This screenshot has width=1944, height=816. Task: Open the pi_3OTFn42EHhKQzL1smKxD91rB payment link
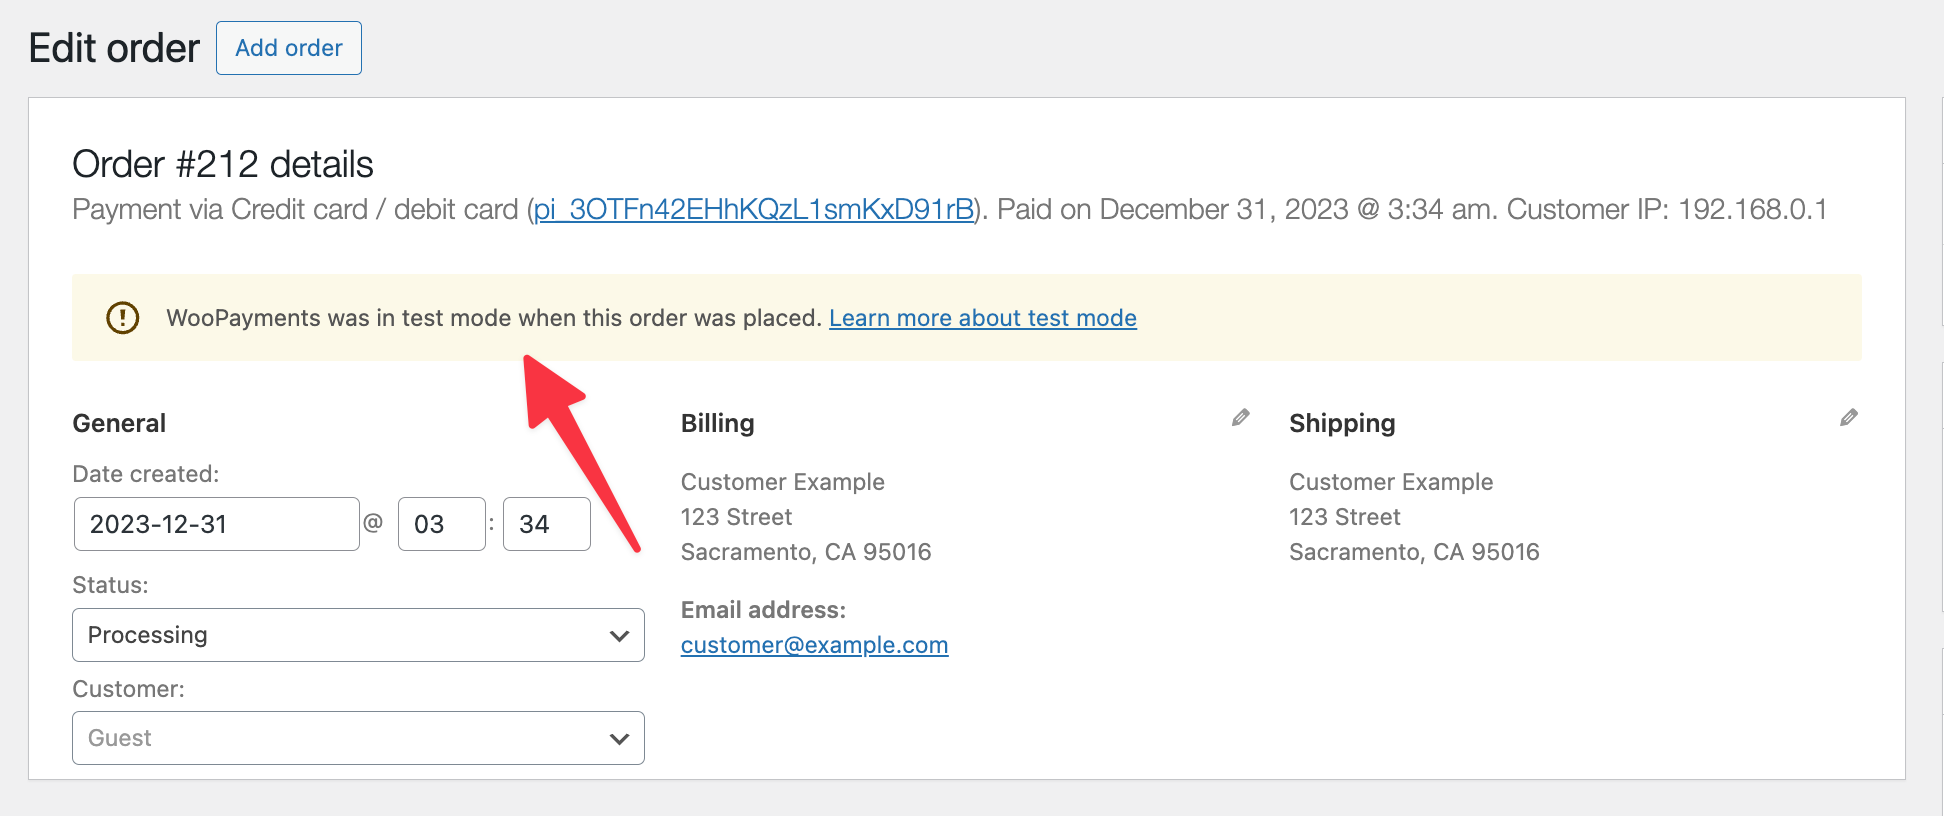(753, 209)
